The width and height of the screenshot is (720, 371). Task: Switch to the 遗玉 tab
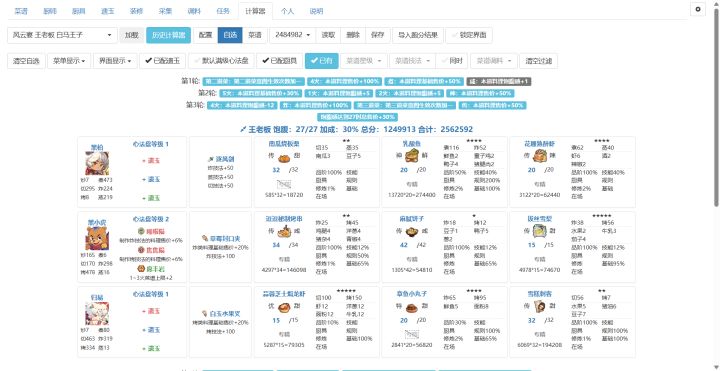click(x=107, y=11)
